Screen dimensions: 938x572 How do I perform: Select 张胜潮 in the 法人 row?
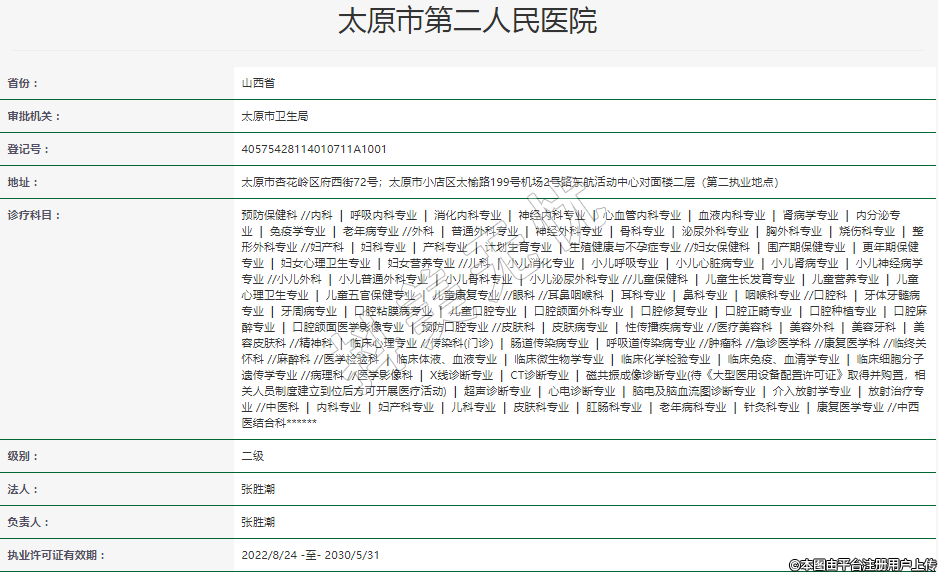point(258,489)
